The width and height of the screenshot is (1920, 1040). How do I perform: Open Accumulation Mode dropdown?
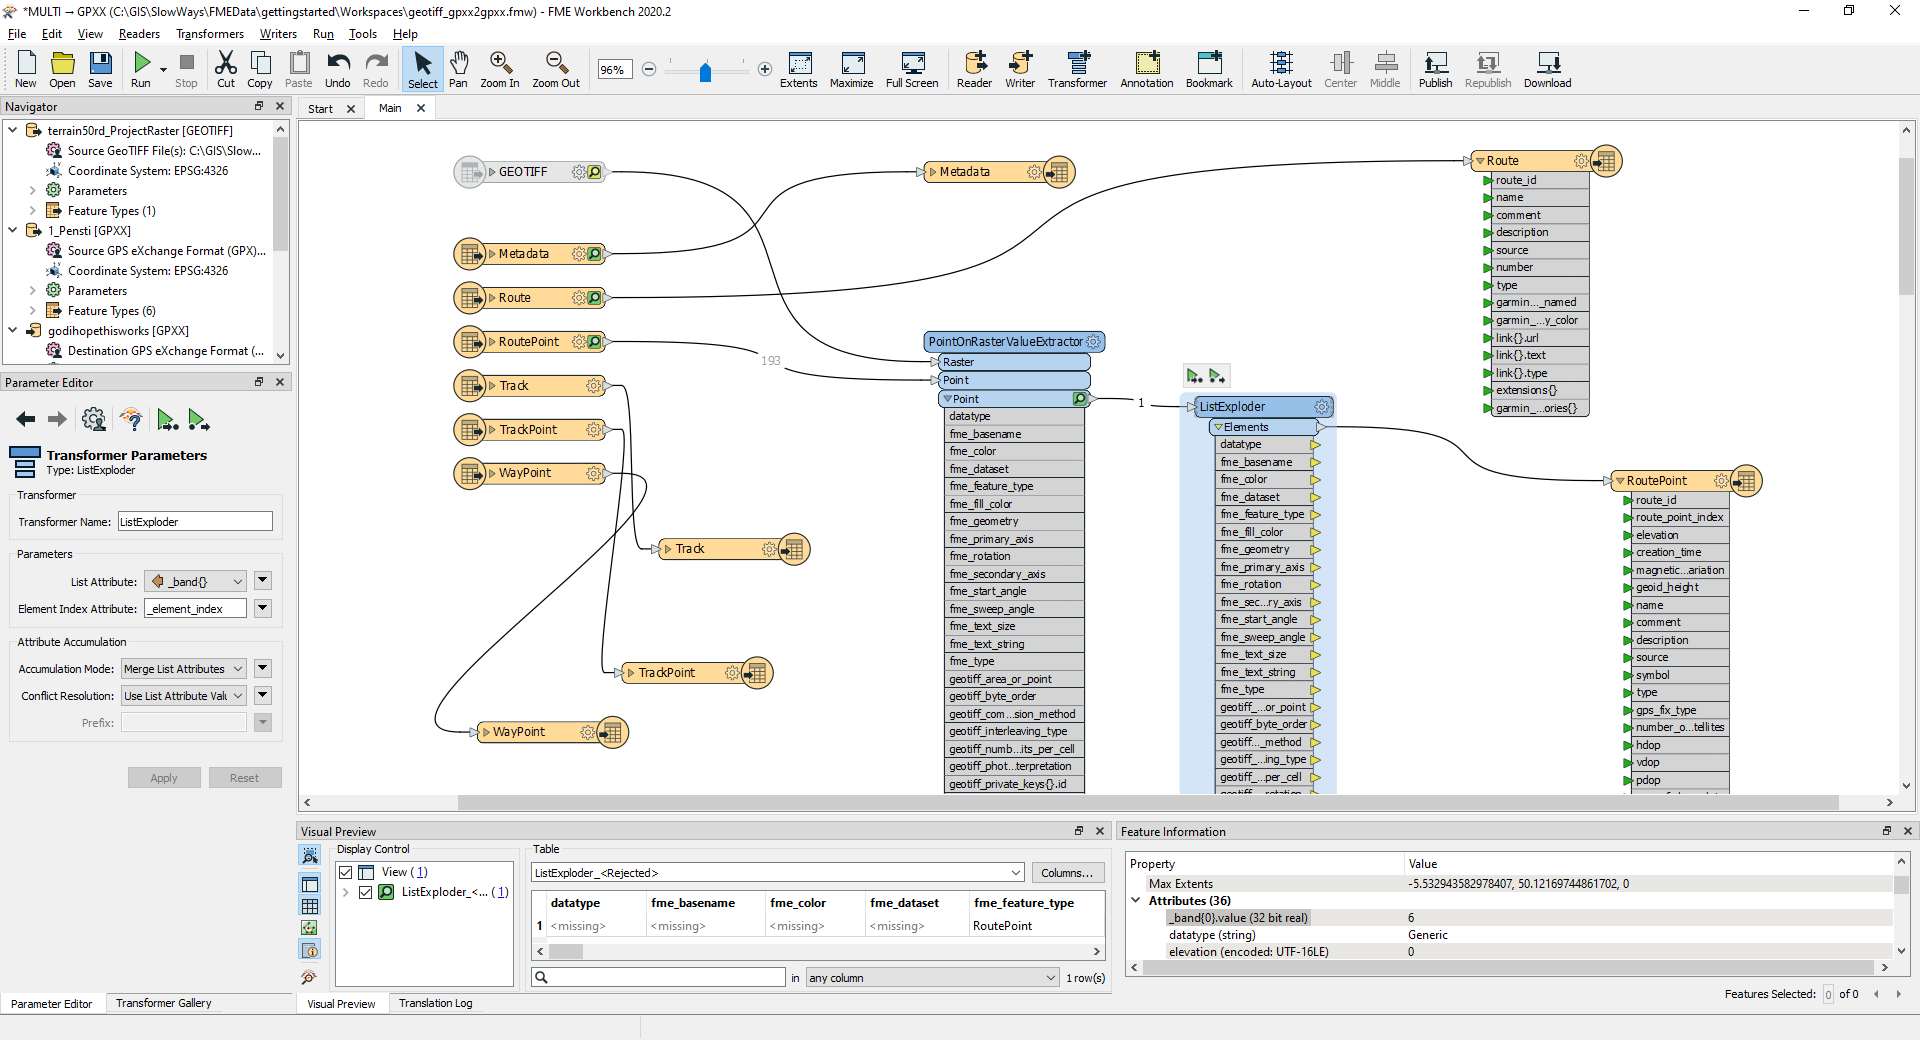184,668
